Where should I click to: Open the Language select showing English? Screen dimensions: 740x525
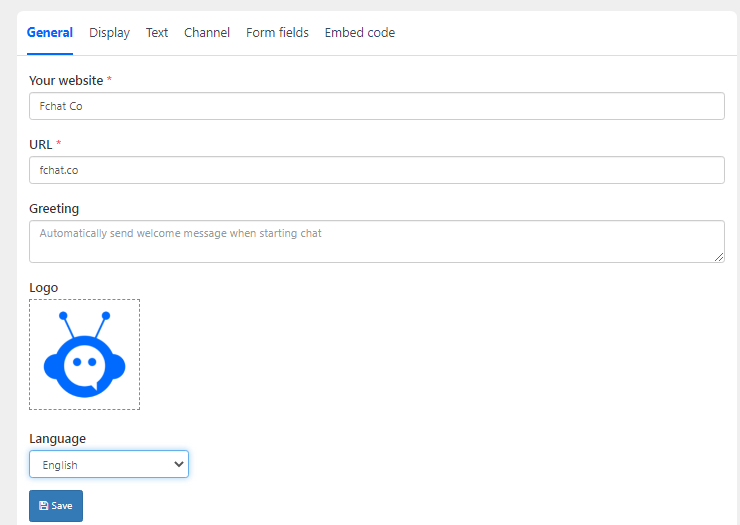tap(109, 464)
